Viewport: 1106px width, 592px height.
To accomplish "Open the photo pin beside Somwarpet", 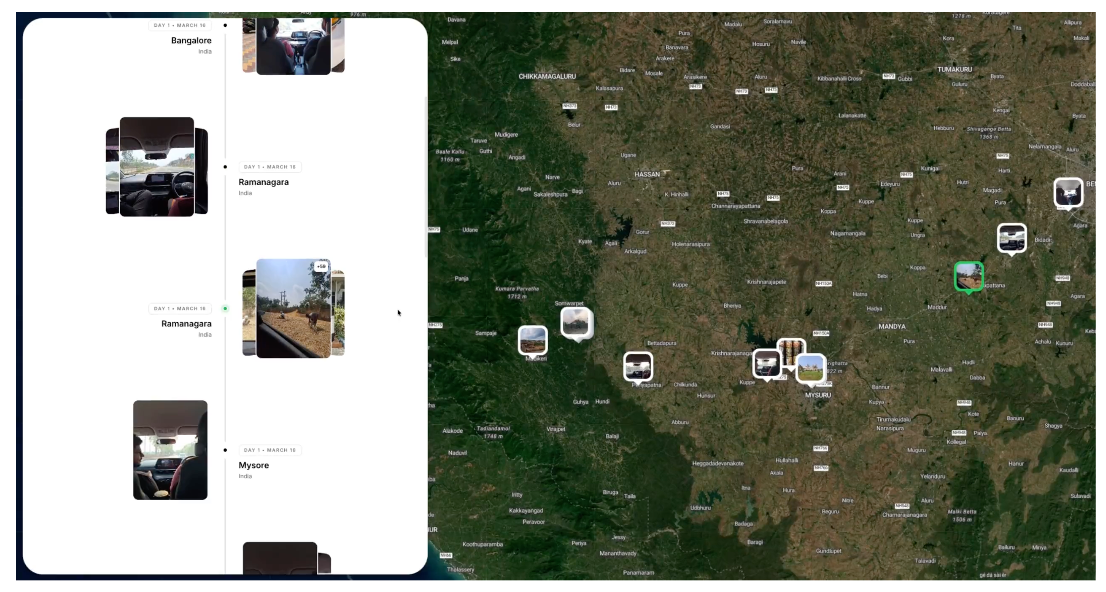I will pyautogui.click(x=576, y=322).
